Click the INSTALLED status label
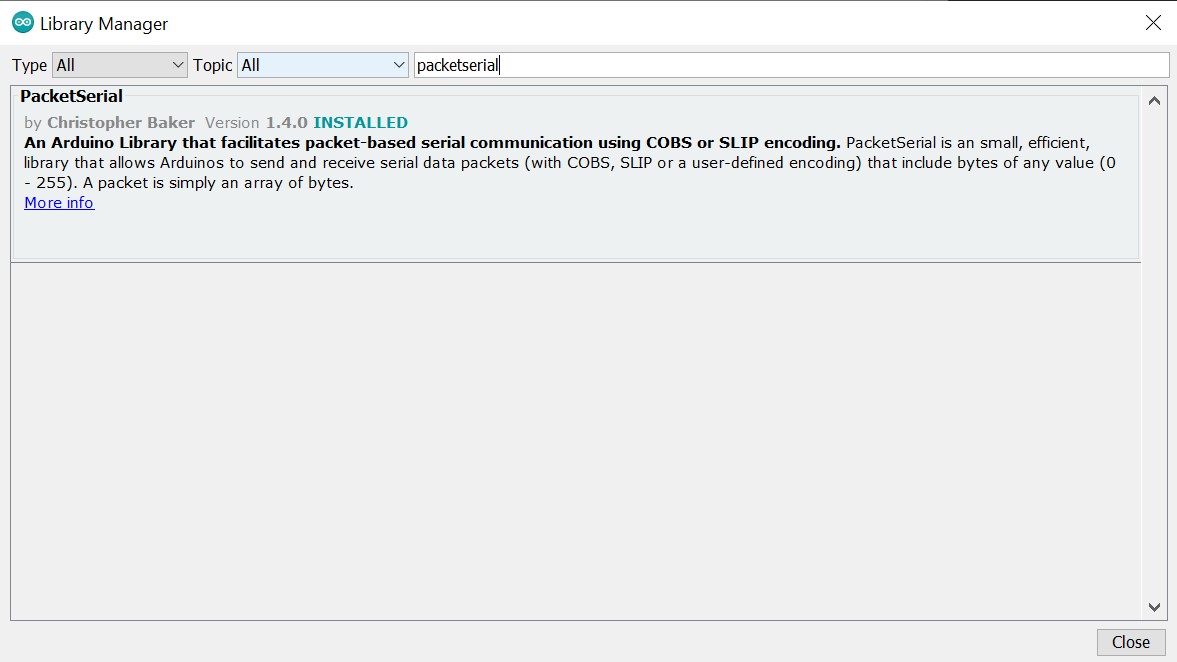Image resolution: width=1177 pixels, height=662 pixels. coord(360,122)
